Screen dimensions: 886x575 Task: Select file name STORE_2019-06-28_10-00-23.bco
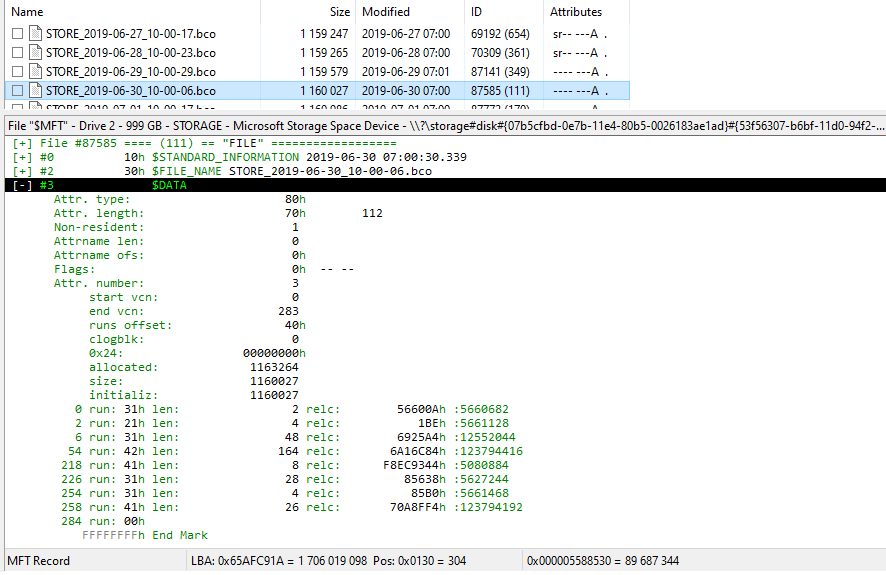pos(131,53)
